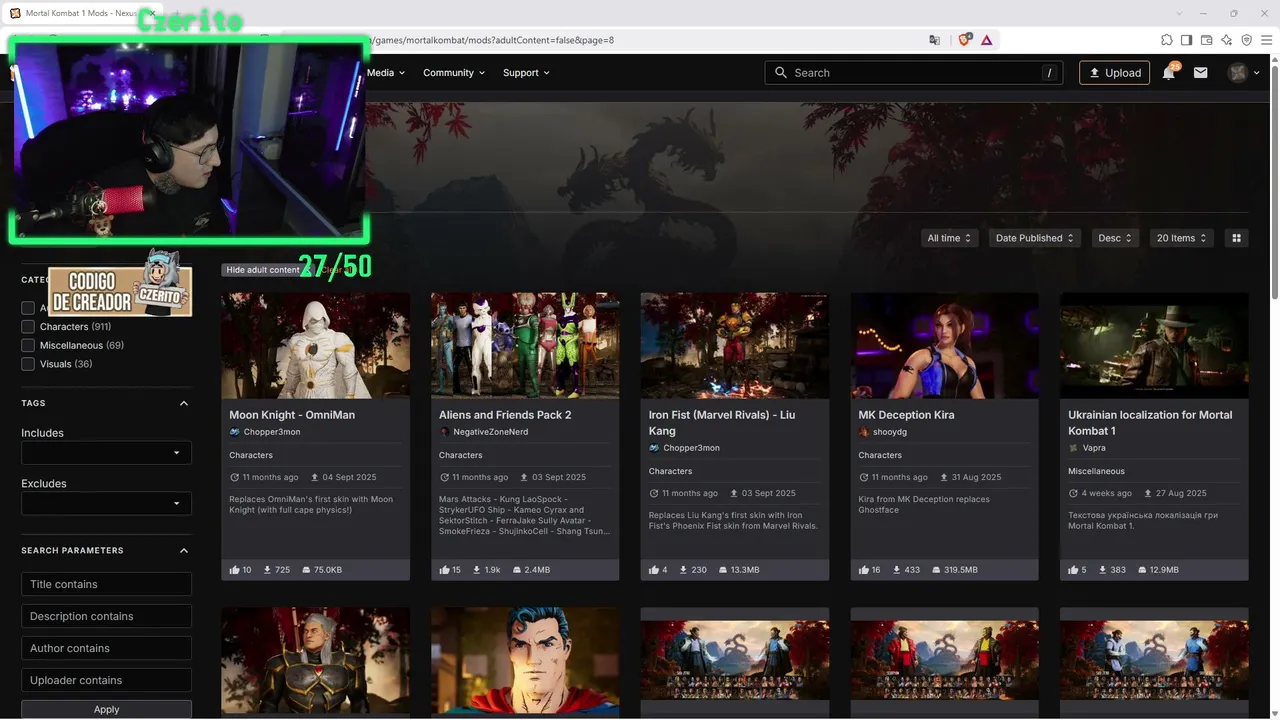This screenshot has height=720, width=1280.
Task: Tick the Characters category checkbox
Action: click(28, 327)
